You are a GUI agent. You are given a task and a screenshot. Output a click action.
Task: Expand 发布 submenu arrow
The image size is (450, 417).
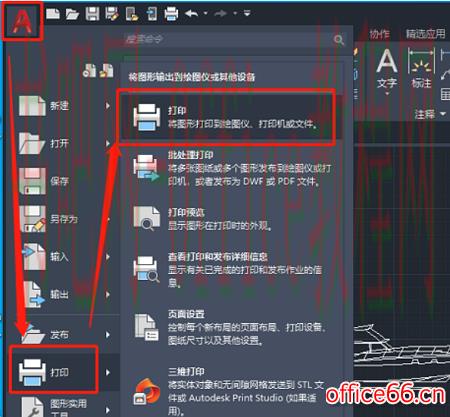108,334
